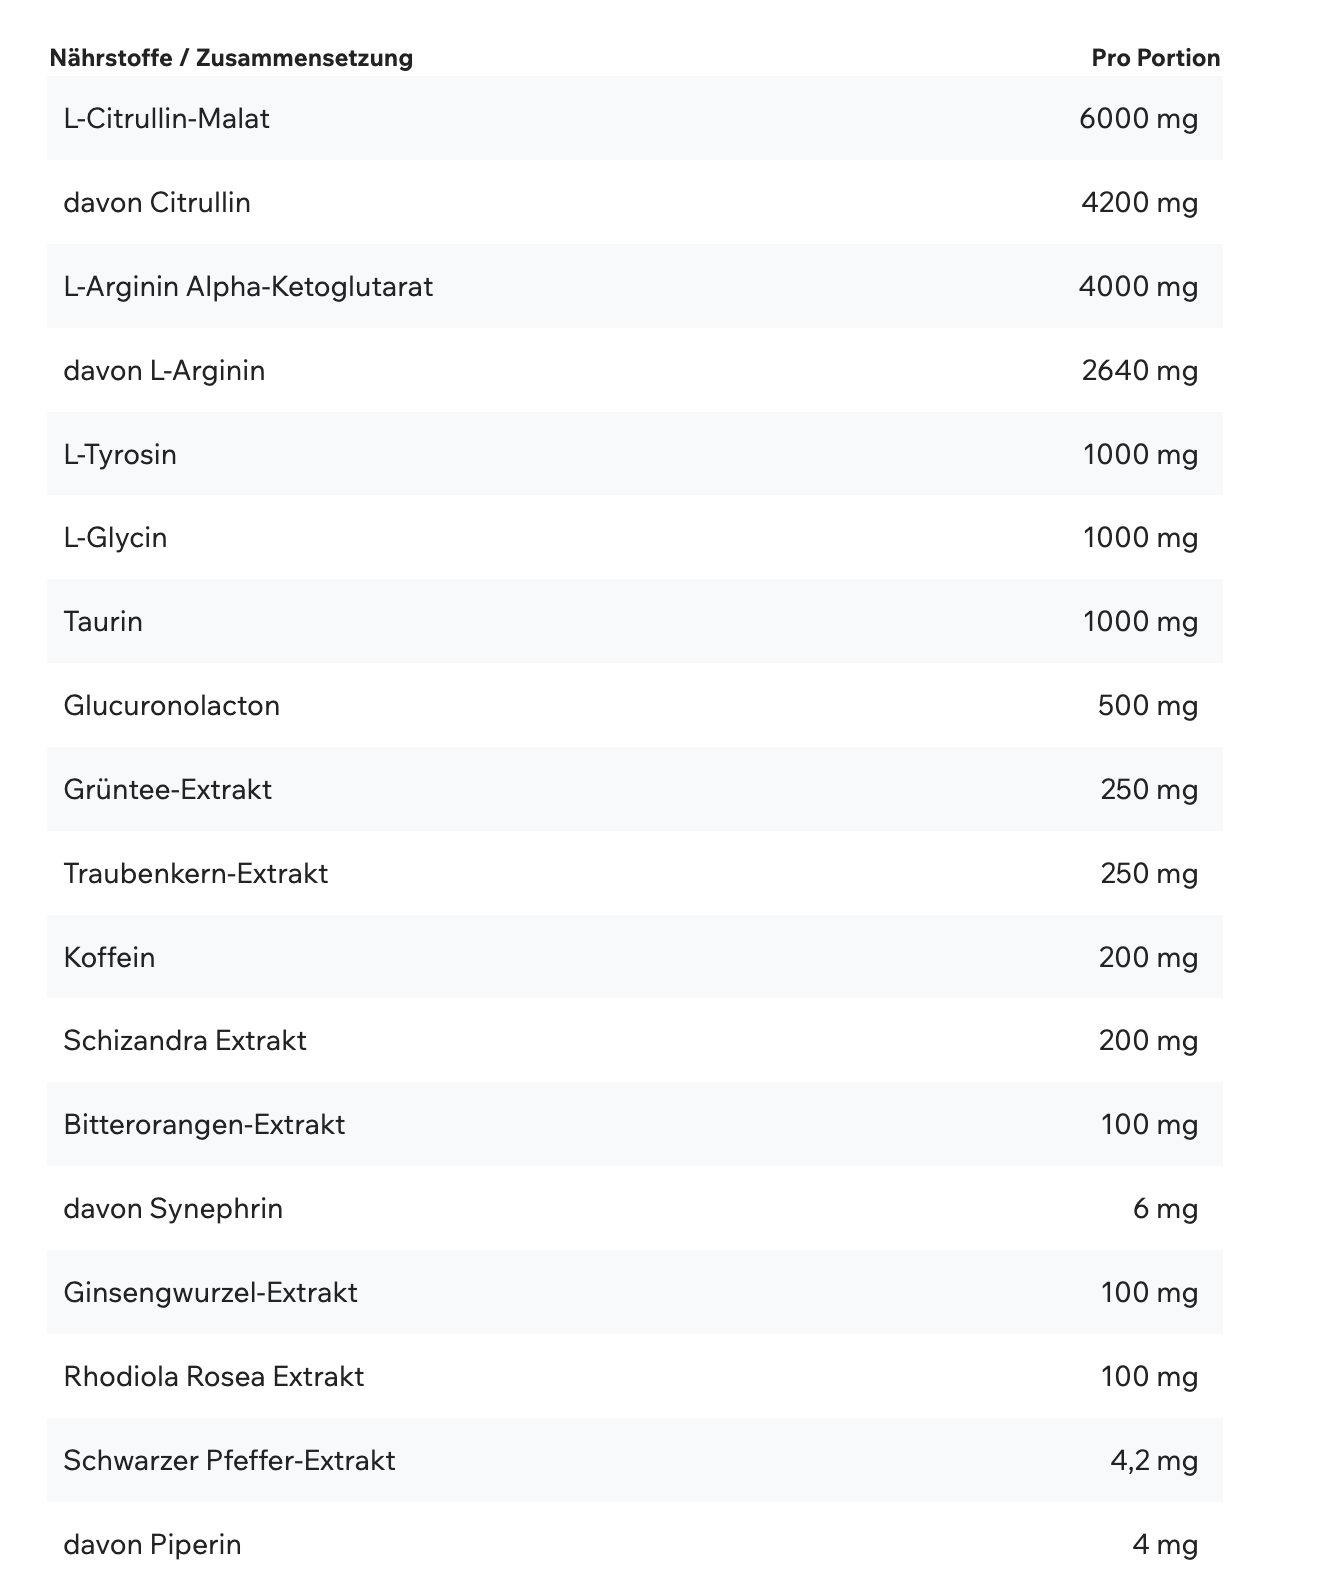Click the 4,2 mg value for Schwarzer Pfeffer-Extrakt
The image size is (1340, 1596).
pos(1153,1461)
